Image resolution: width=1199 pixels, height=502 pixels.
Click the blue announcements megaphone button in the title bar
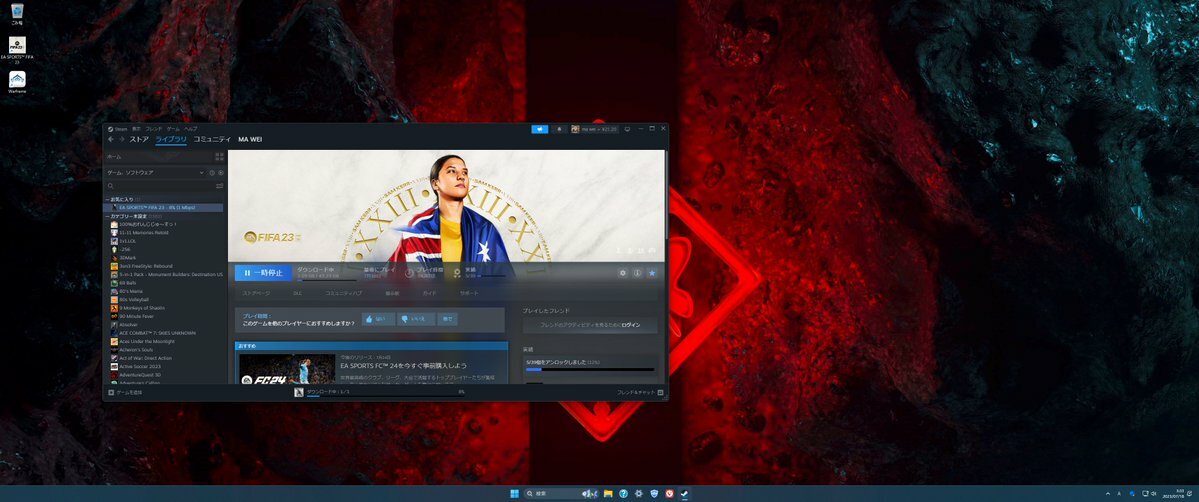[x=540, y=129]
